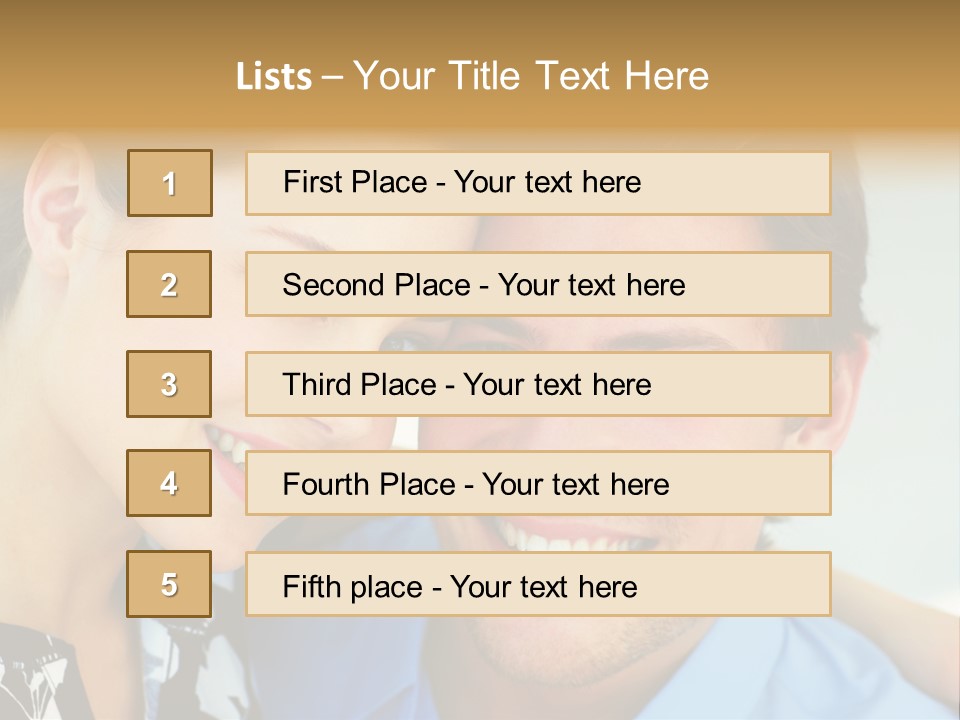
Task: Click the number 3 box
Action: coord(169,384)
